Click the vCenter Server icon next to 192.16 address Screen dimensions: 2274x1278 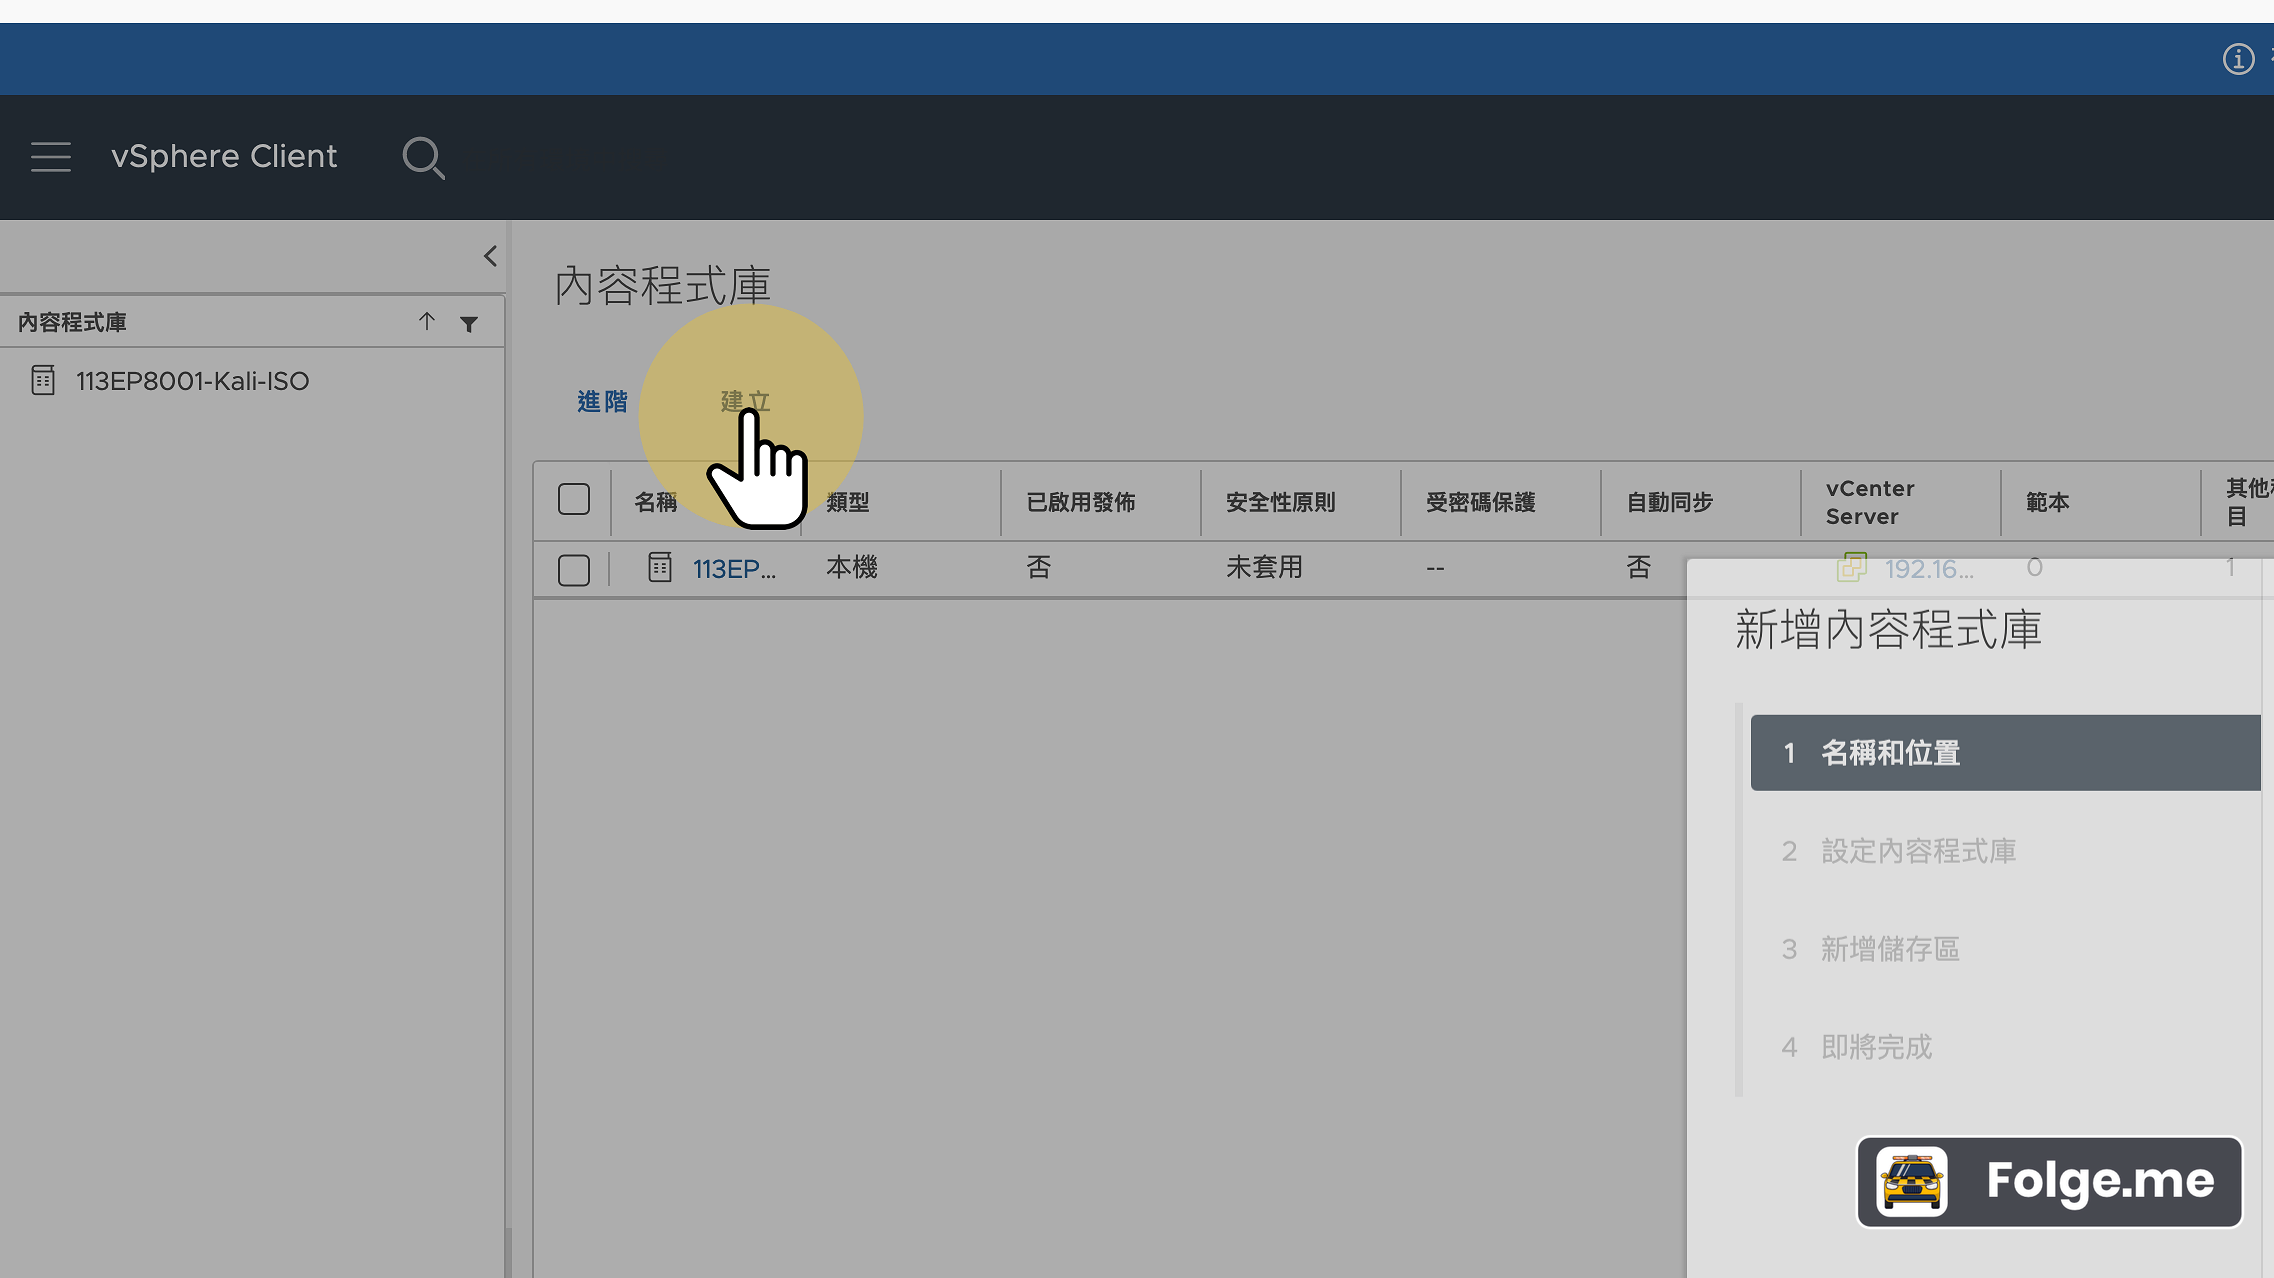click(1853, 567)
